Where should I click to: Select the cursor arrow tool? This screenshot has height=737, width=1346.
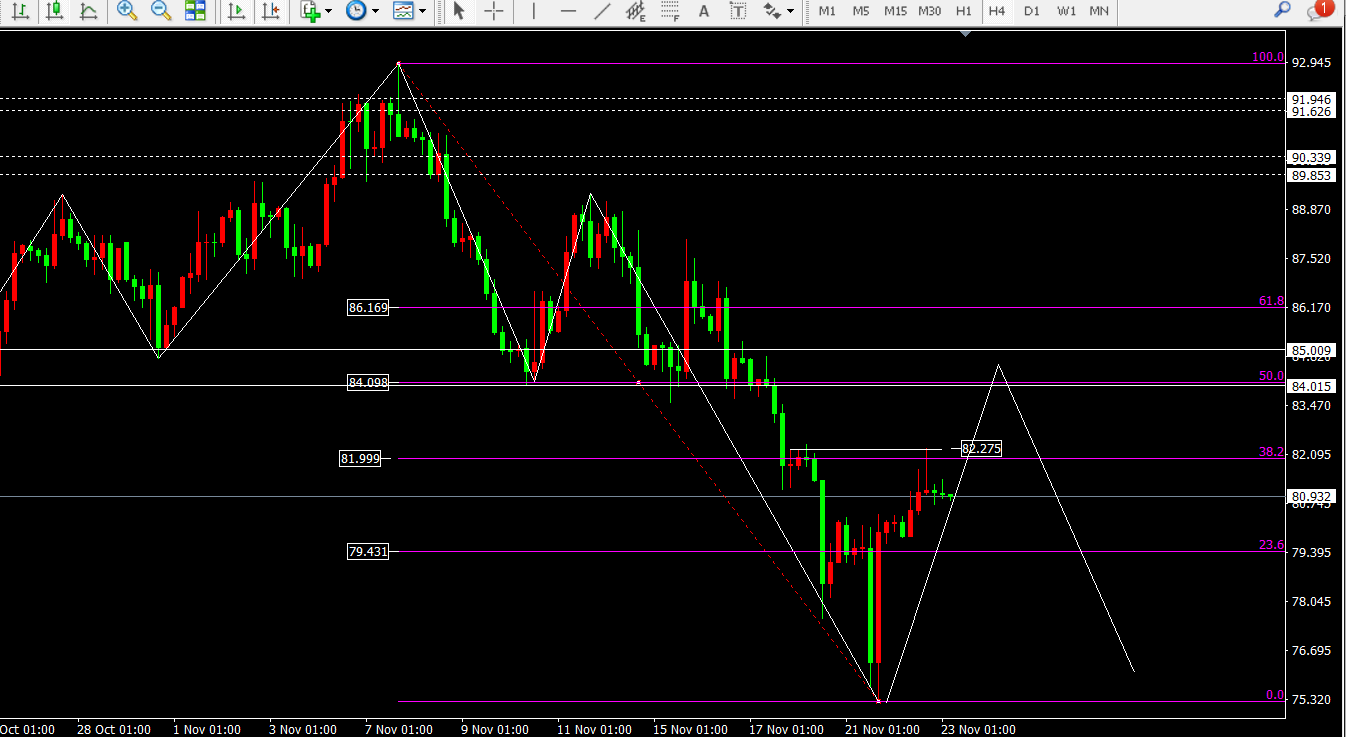459,11
